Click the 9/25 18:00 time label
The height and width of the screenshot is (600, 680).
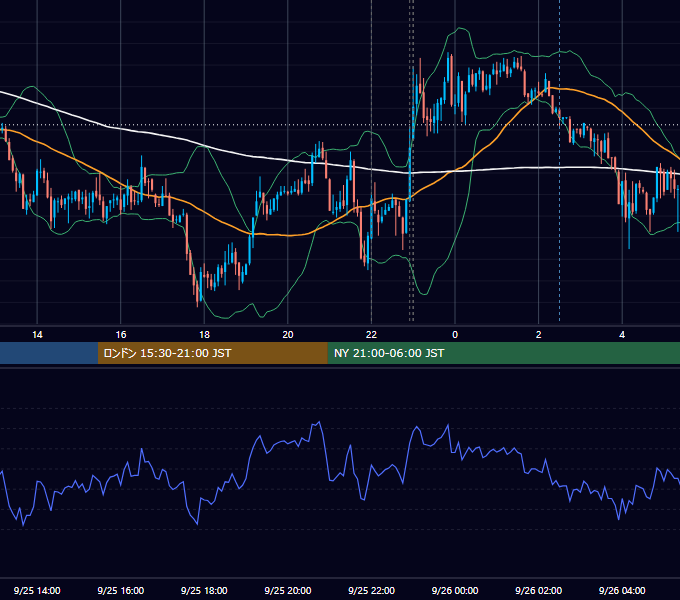pos(204,590)
